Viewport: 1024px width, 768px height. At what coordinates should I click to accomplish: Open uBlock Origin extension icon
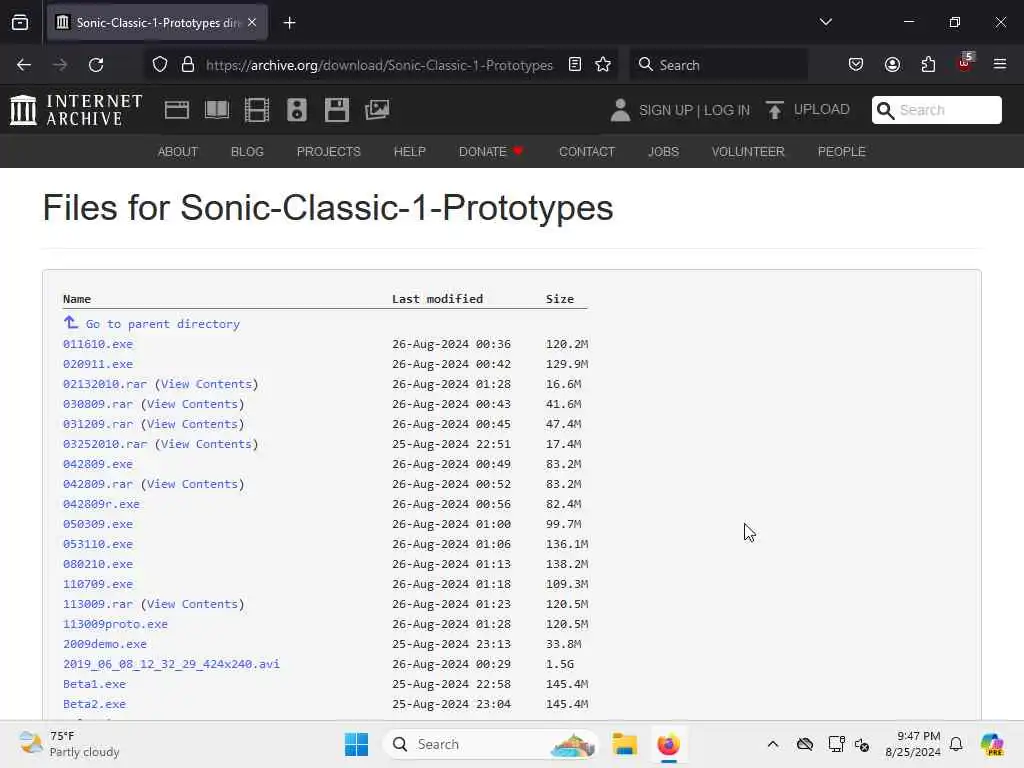tap(965, 63)
